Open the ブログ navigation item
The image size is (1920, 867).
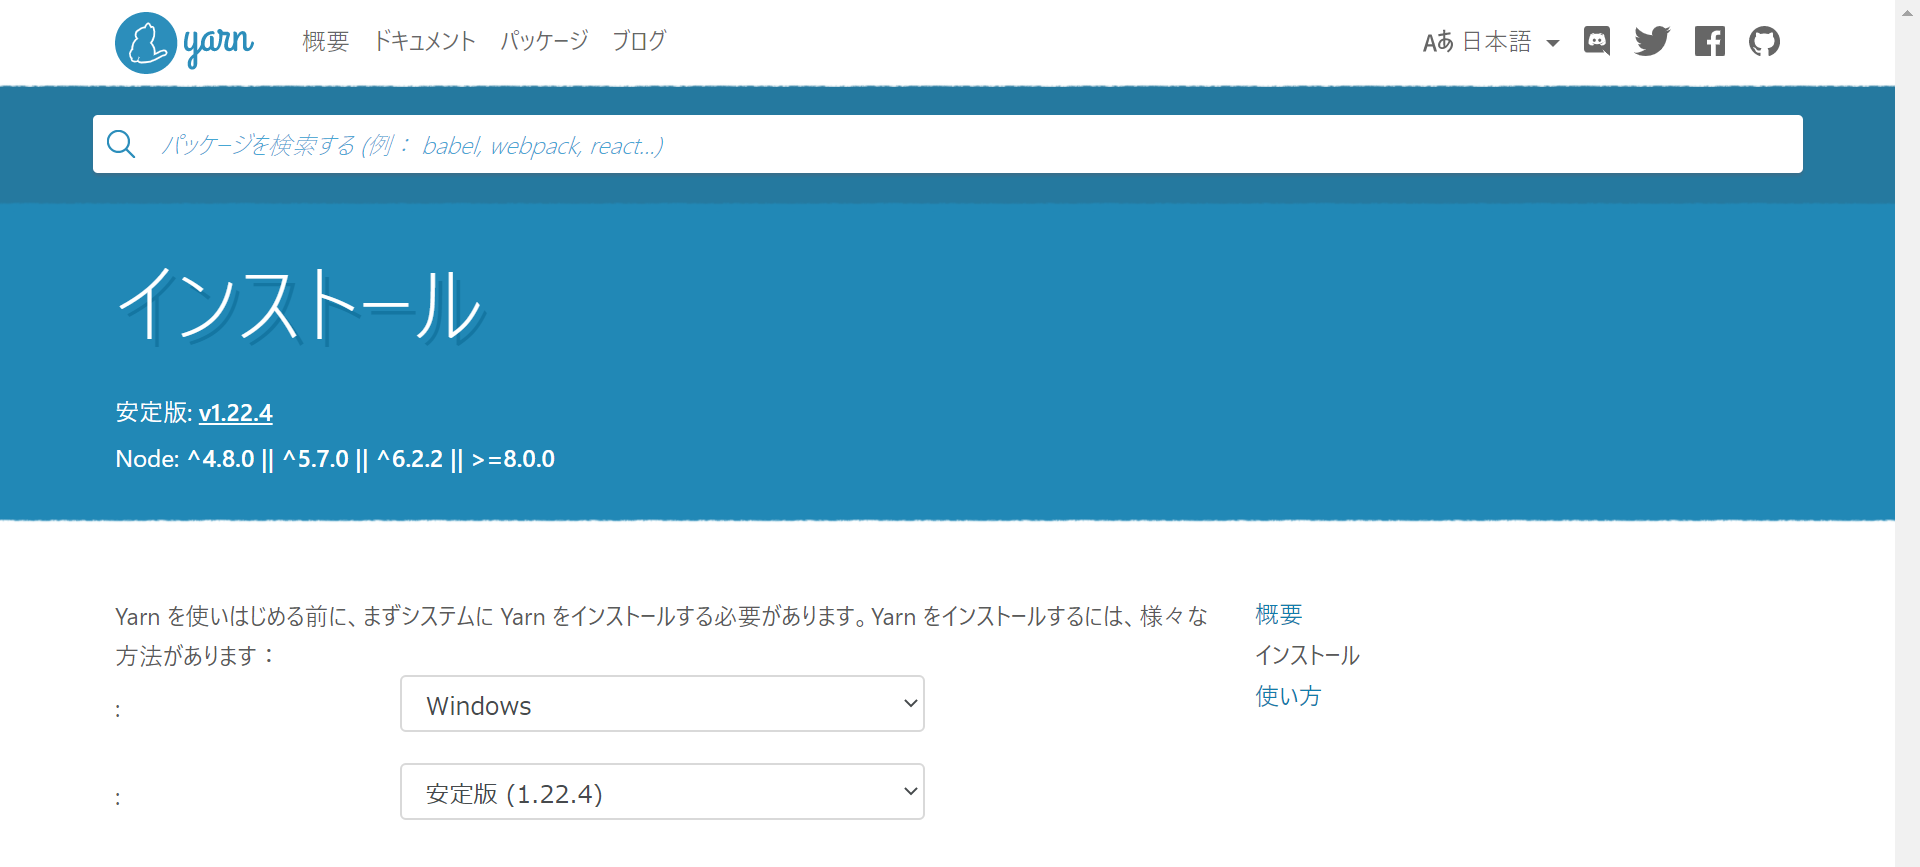click(639, 41)
